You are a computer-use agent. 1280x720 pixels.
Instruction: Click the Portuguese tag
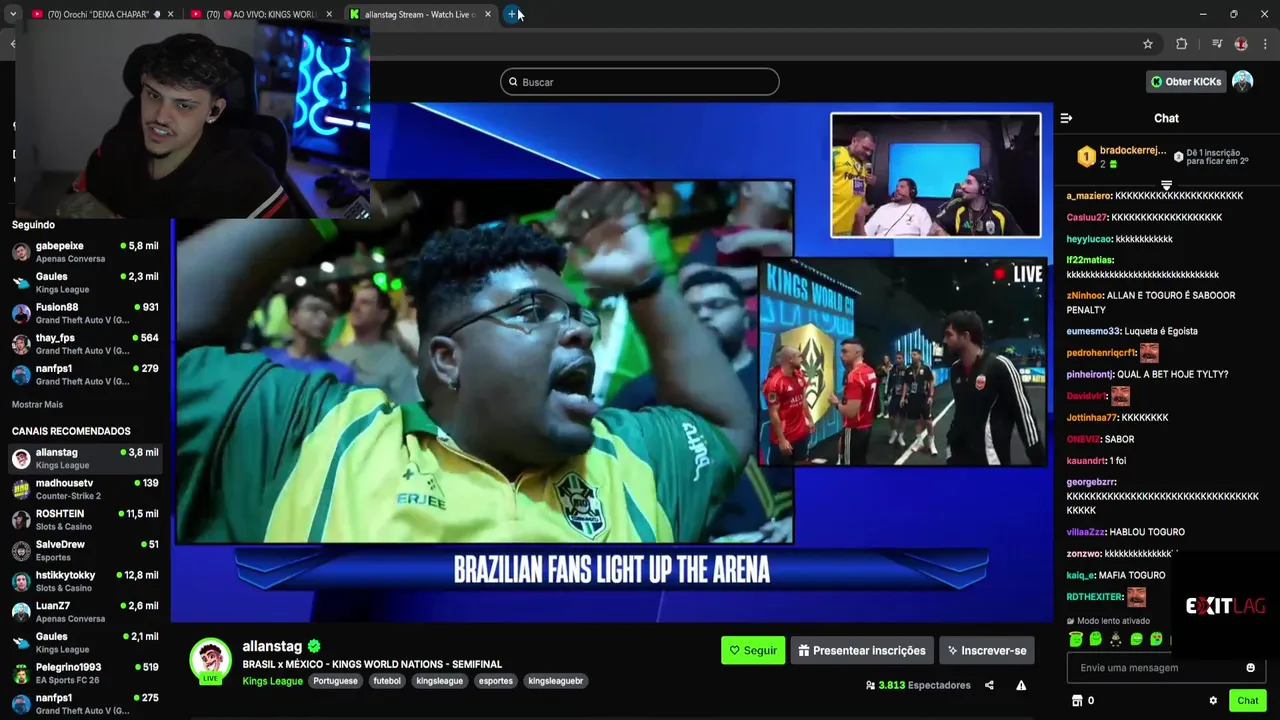(335, 681)
